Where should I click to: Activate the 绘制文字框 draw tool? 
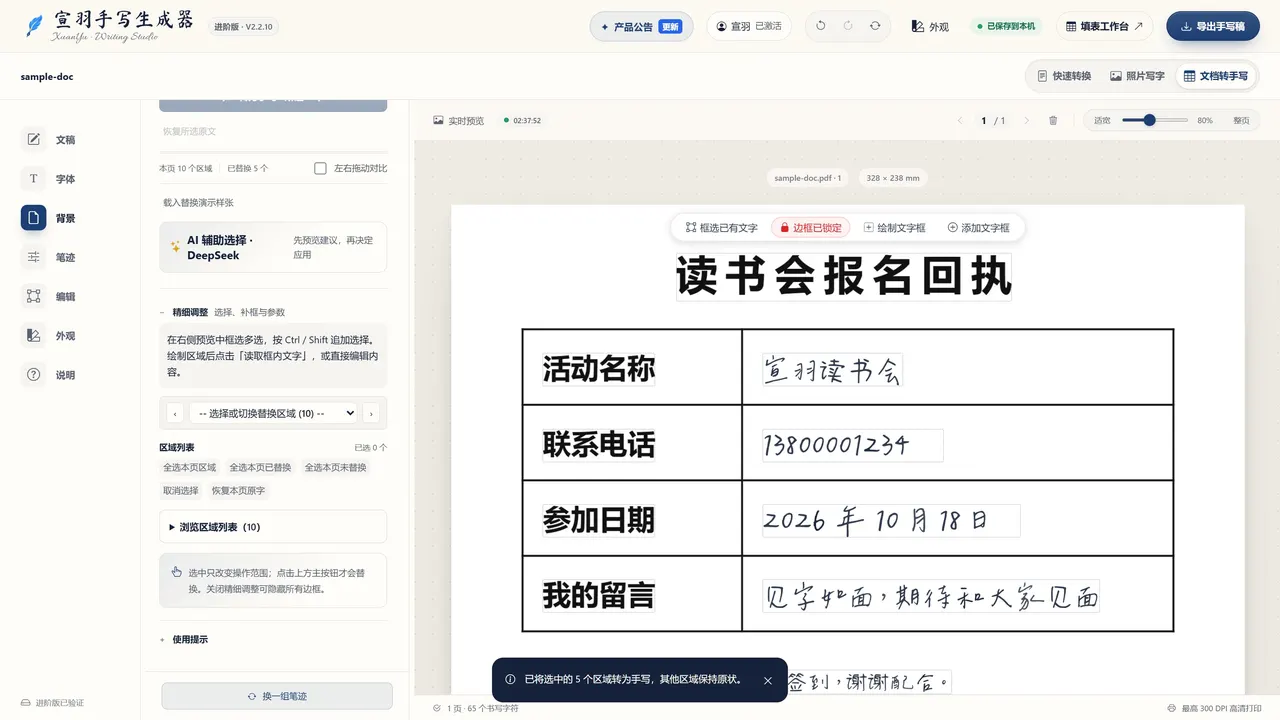point(895,228)
